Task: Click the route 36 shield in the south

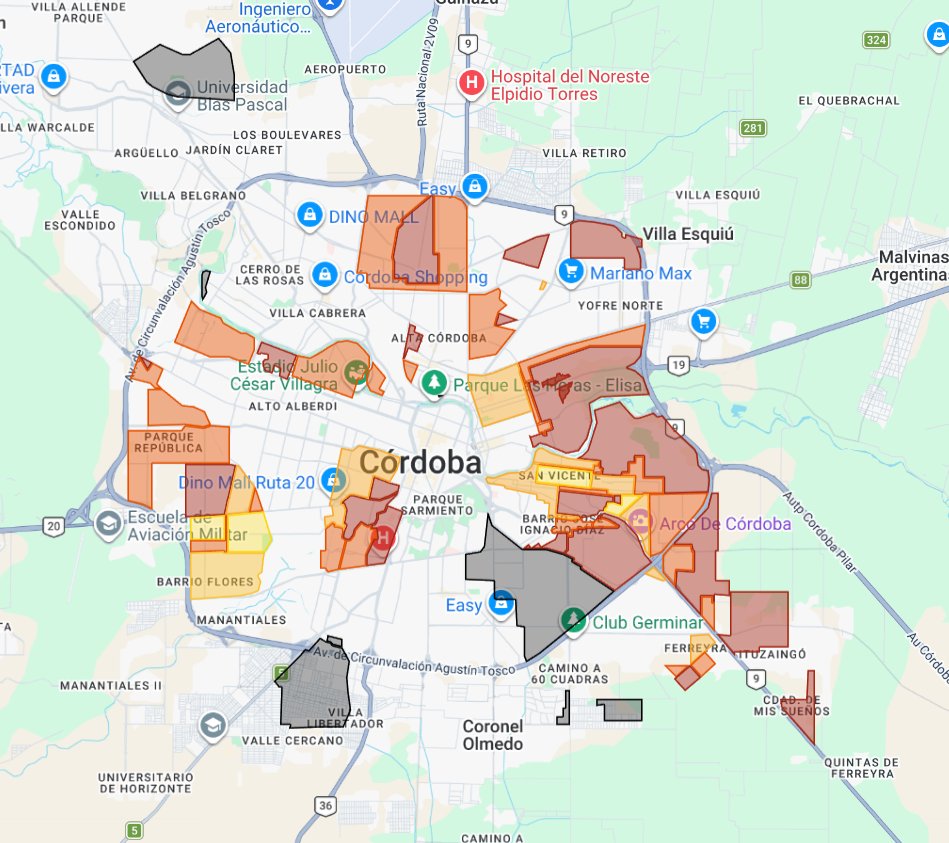Action: click(x=326, y=805)
